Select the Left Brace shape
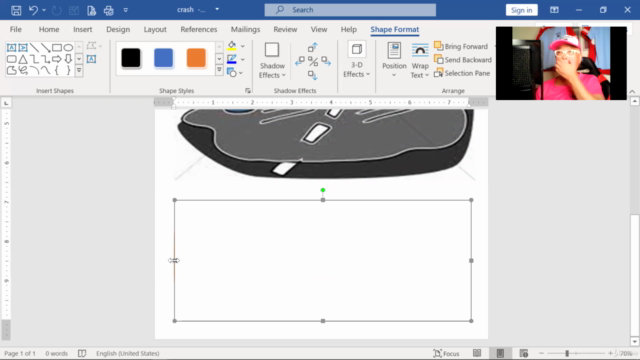Viewport: 640px width, 360px height. coord(57,70)
